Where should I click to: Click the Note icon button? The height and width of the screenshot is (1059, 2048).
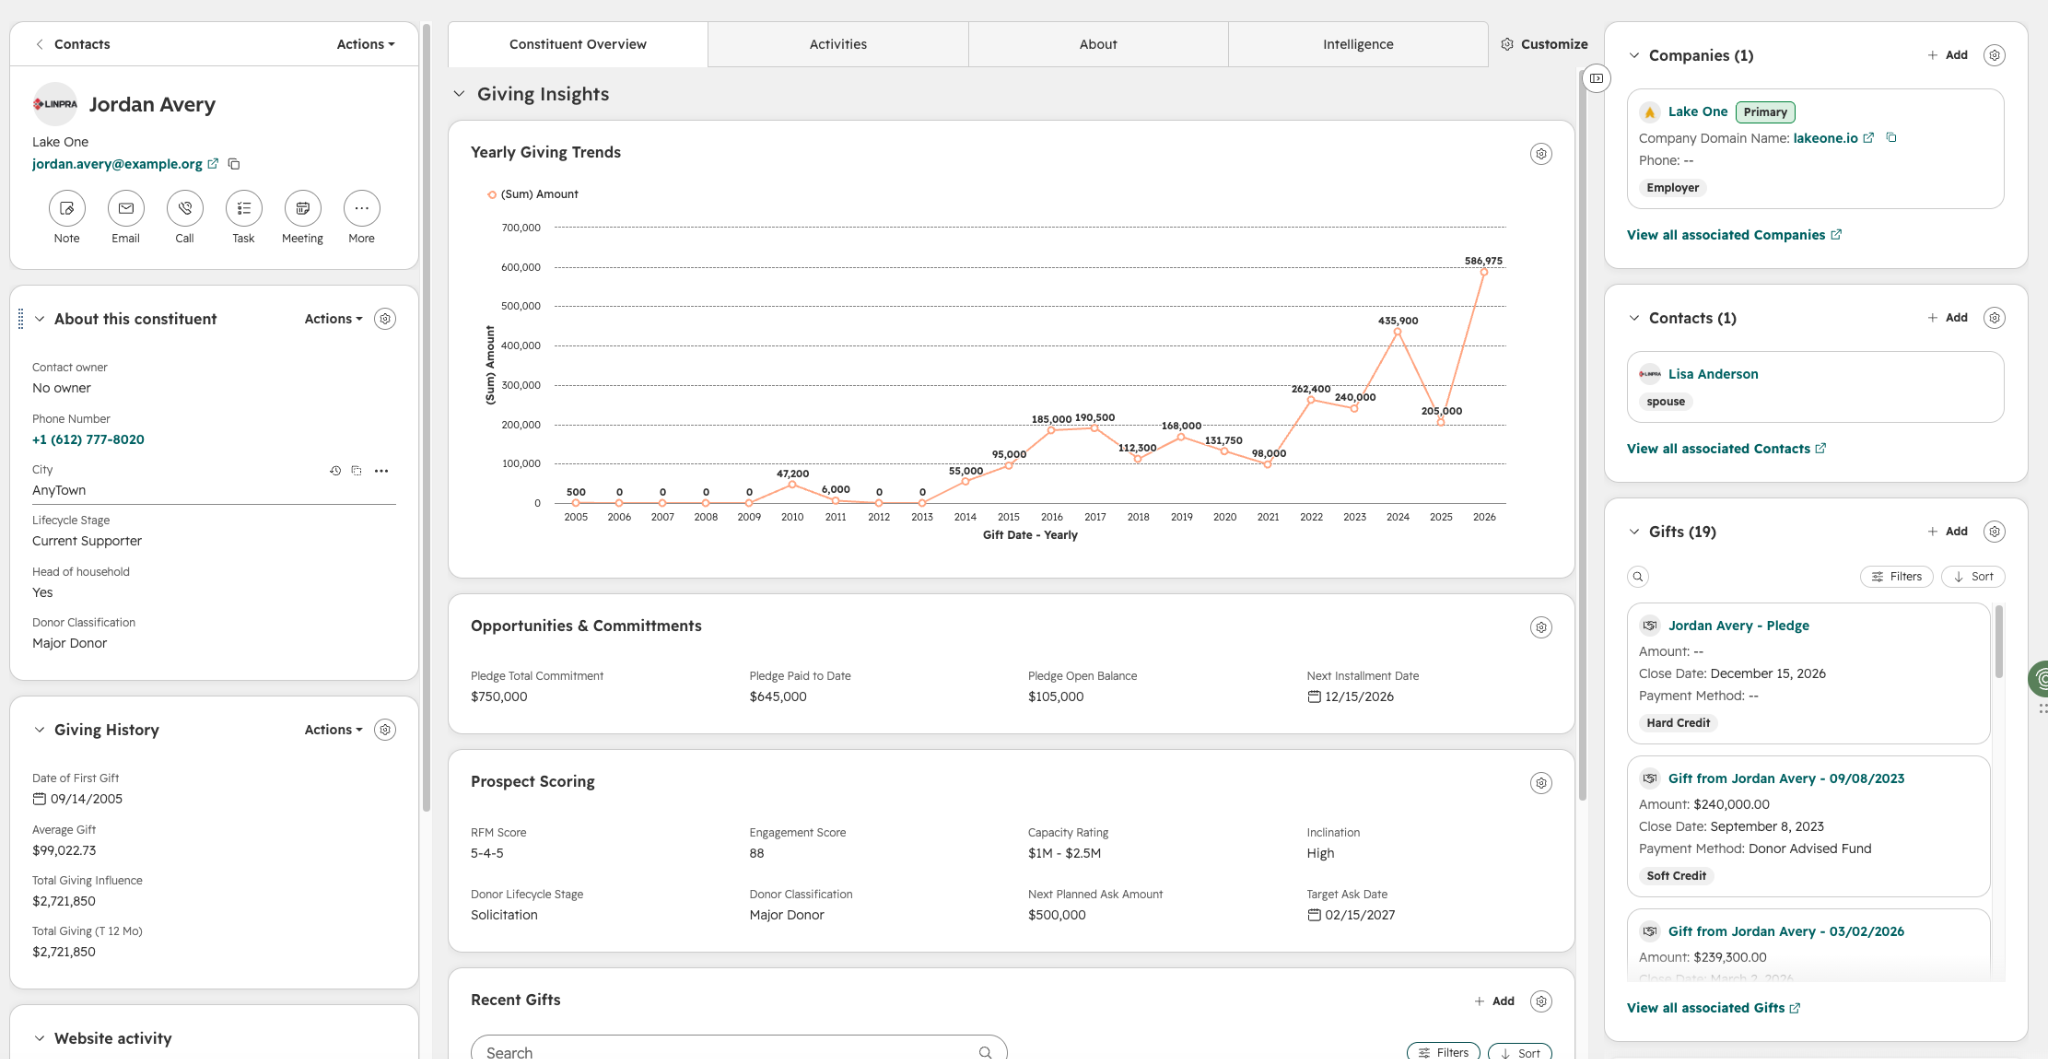pyautogui.click(x=67, y=208)
